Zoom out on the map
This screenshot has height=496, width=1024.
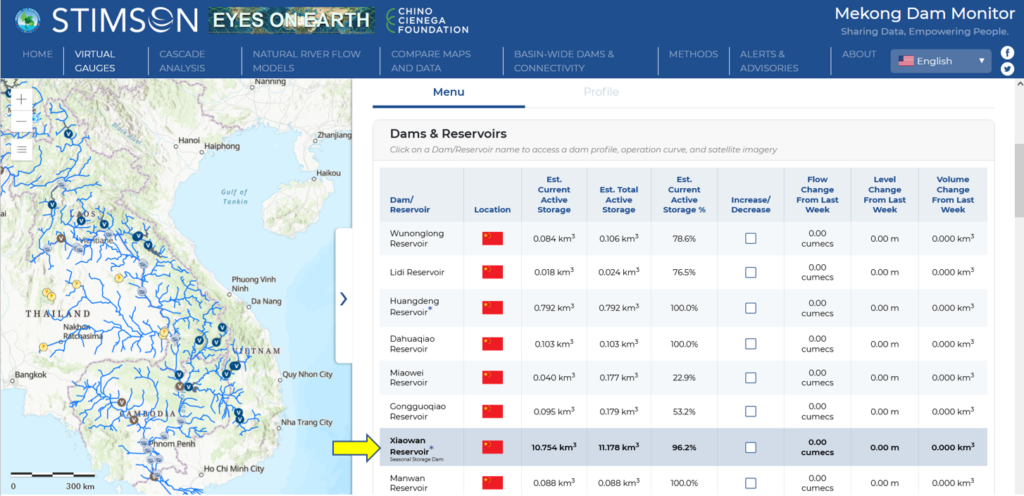pos(22,122)
